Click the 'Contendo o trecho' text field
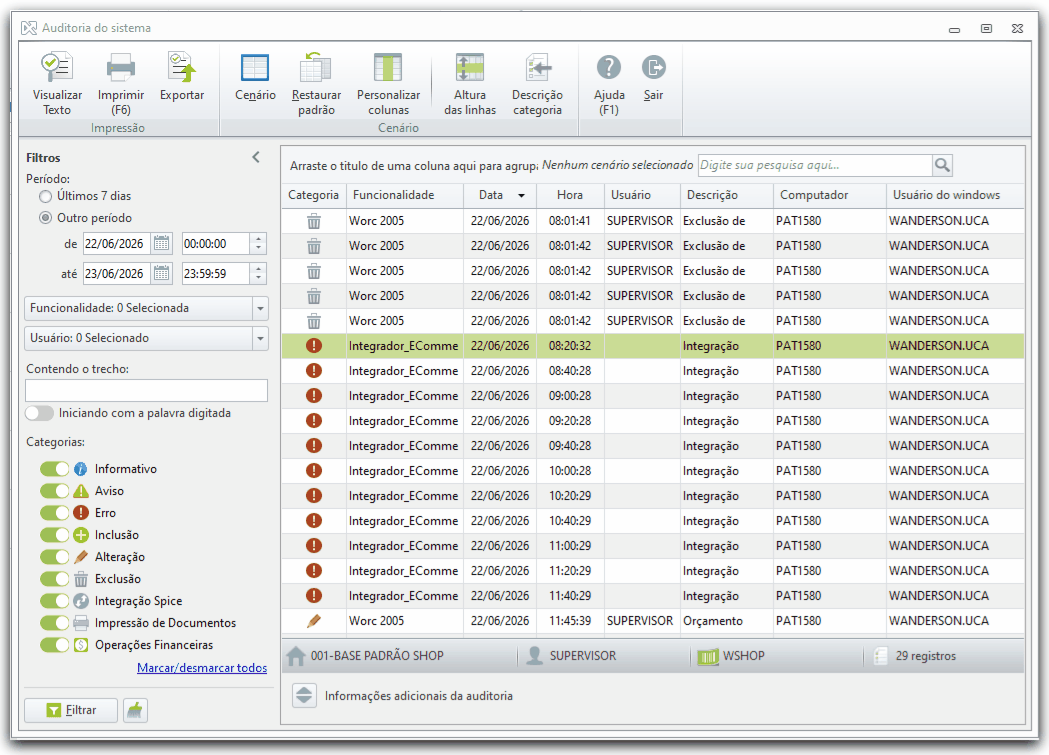 point(146,391)
